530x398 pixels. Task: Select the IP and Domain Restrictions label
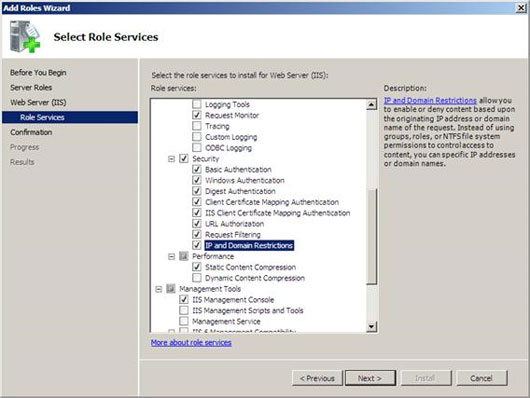pyautogui.click(x=249, y=245)
